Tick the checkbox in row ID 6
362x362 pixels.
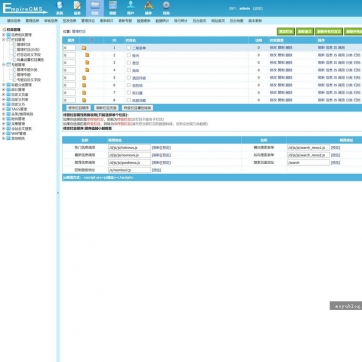coord(128,85)
